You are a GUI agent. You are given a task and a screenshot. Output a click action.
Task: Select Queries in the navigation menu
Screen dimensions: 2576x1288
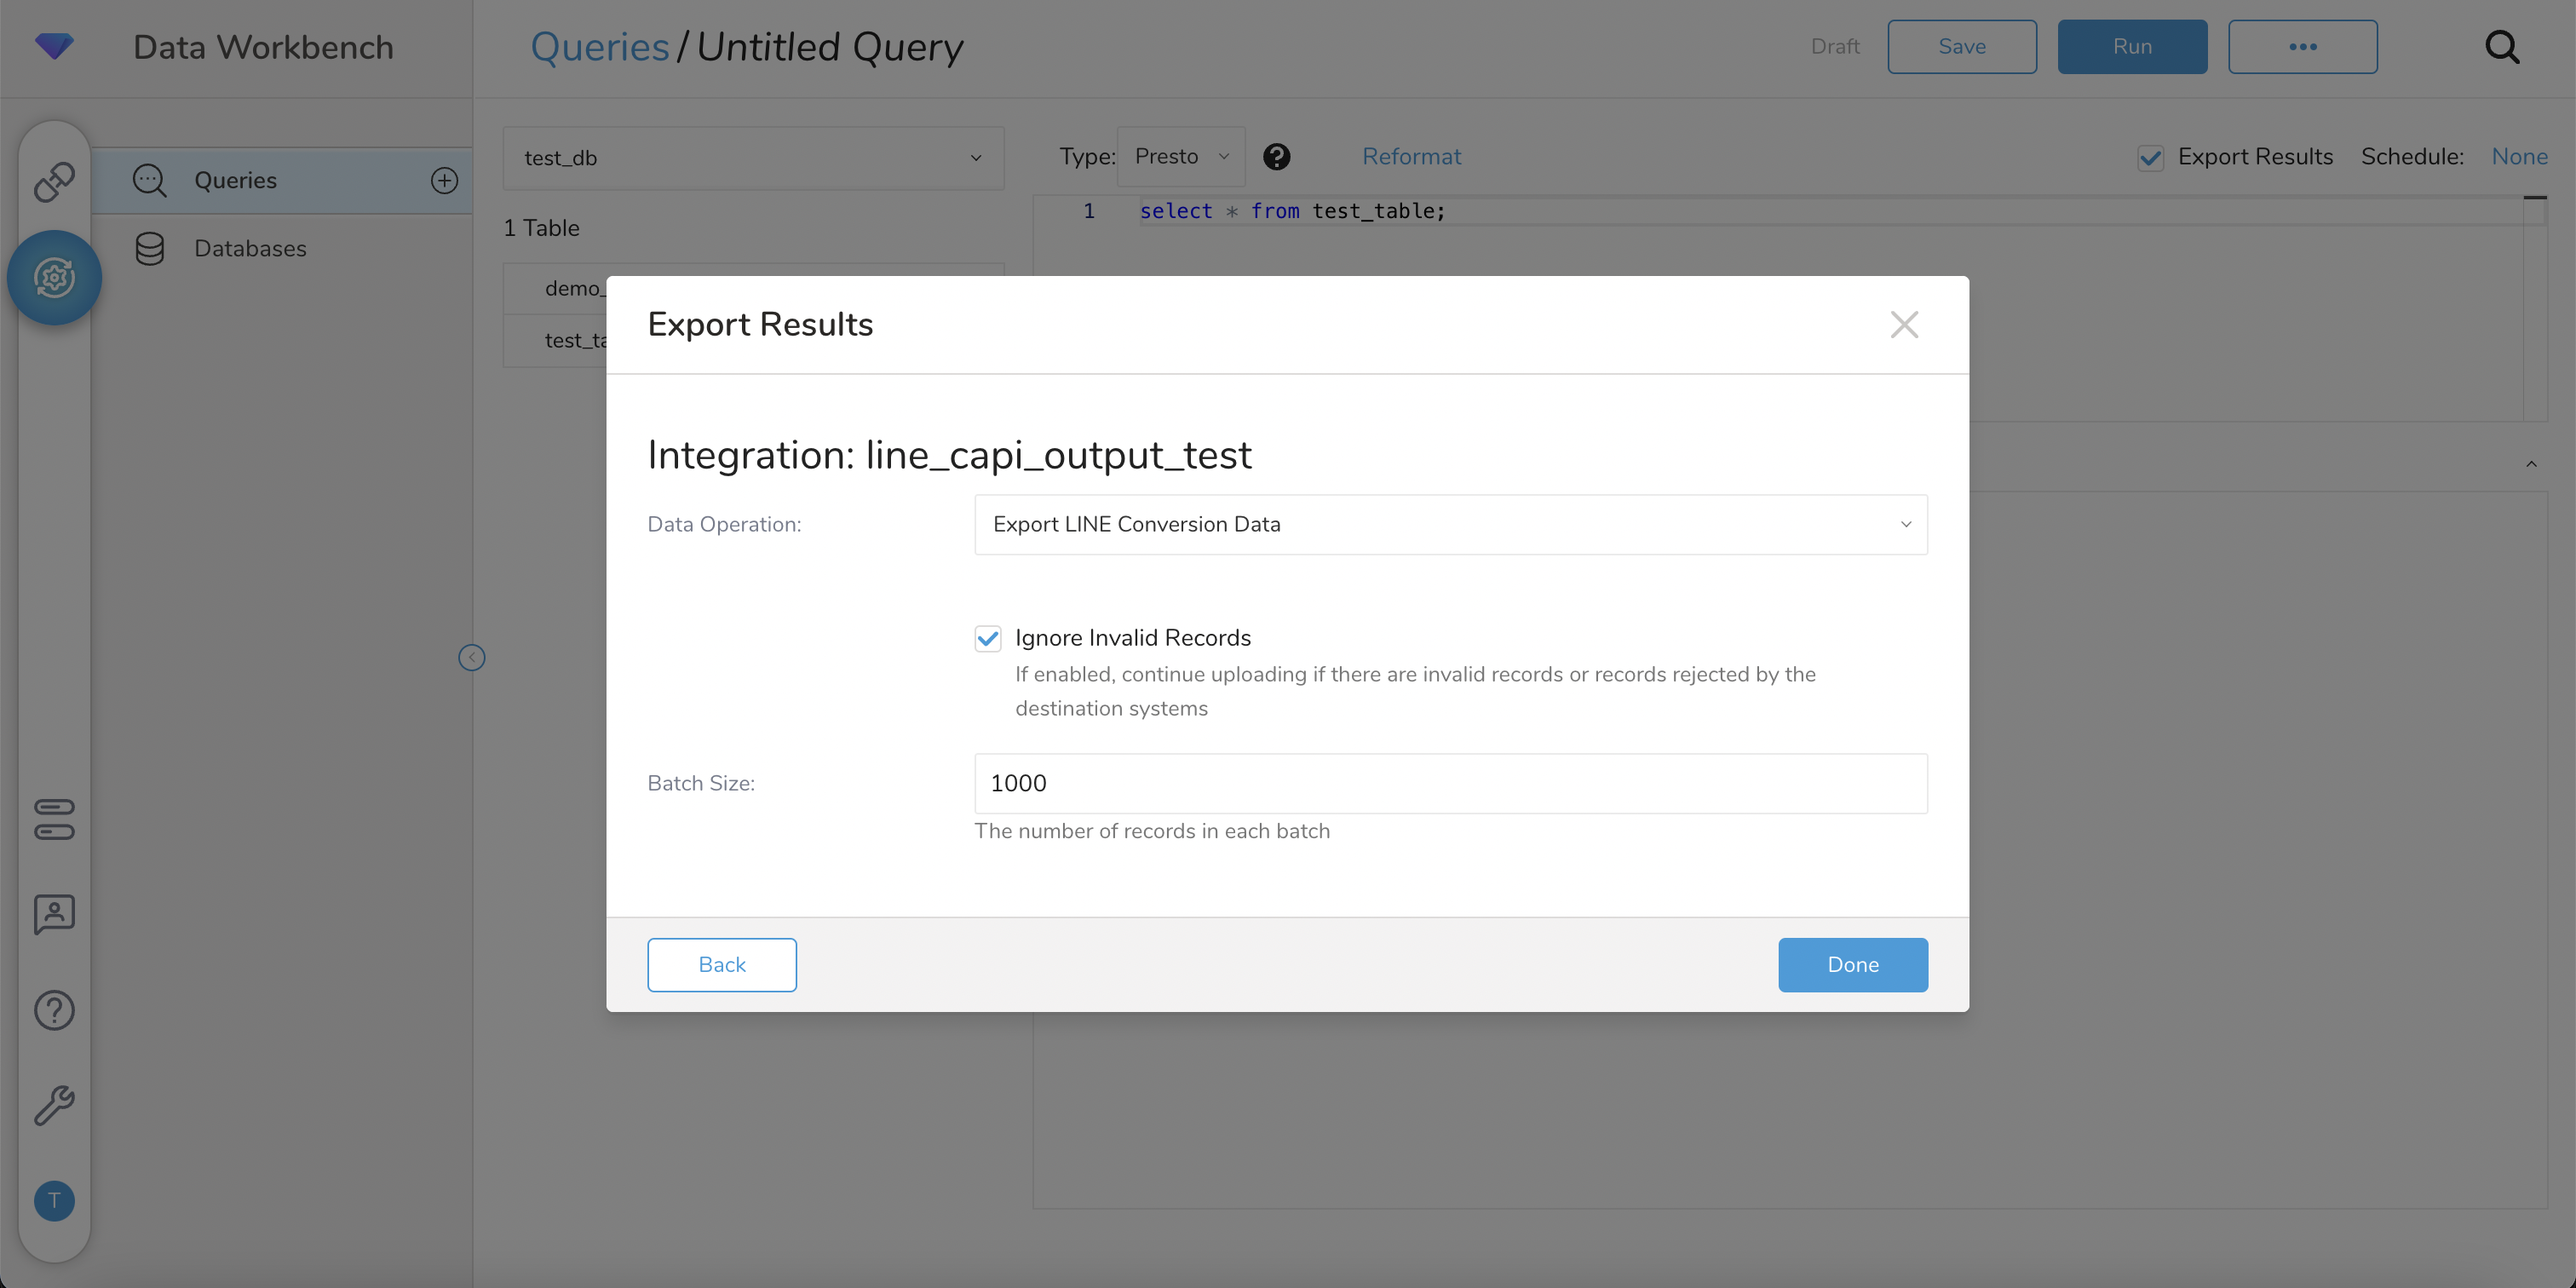tap(236, 180)
